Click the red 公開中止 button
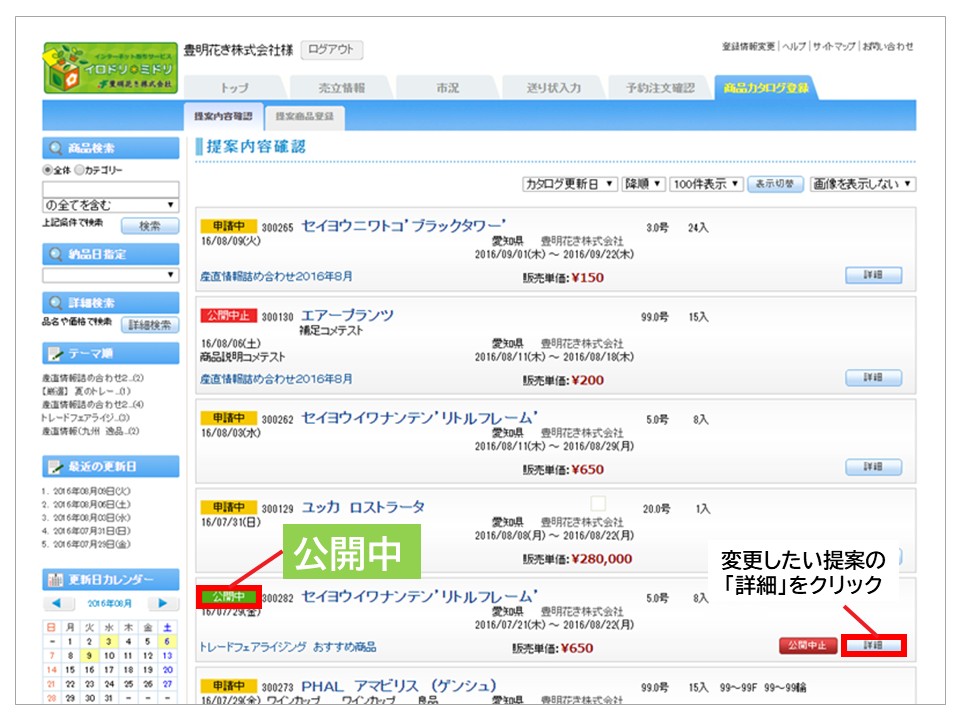Screen dimensions: 960x720 point(807,646)
